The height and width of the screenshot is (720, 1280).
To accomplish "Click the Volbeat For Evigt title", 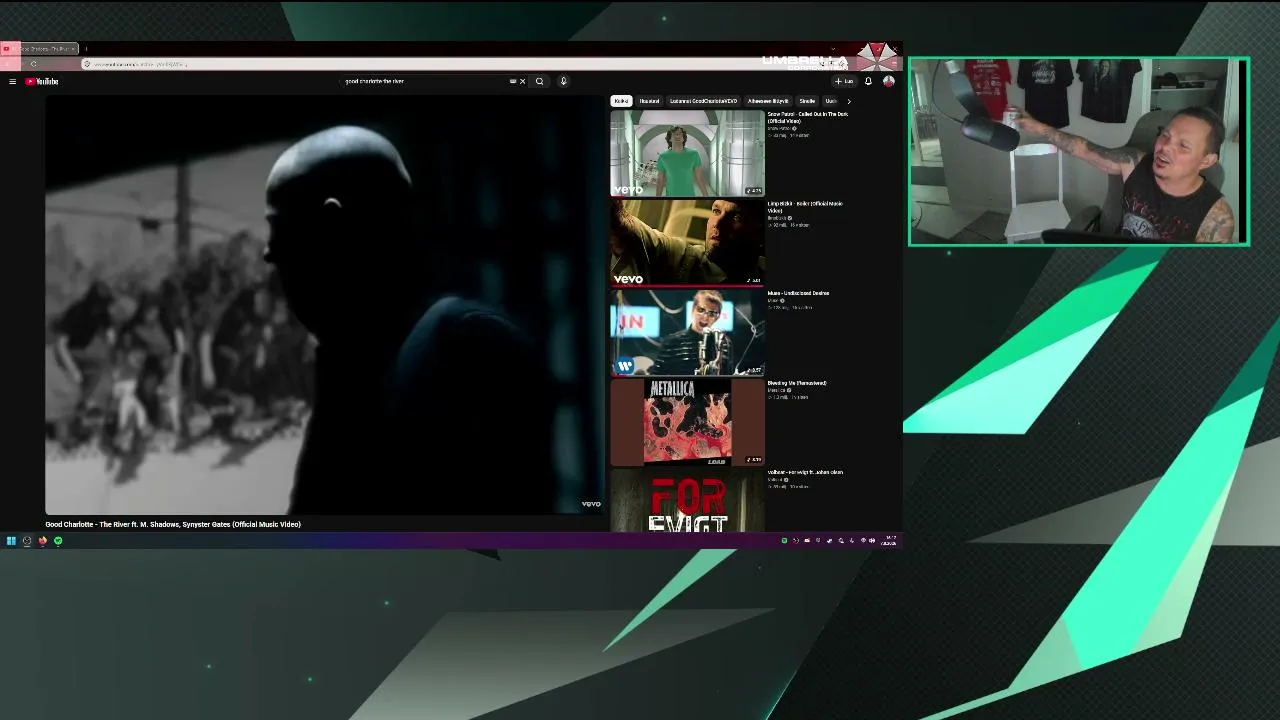I will click(805, 472).
